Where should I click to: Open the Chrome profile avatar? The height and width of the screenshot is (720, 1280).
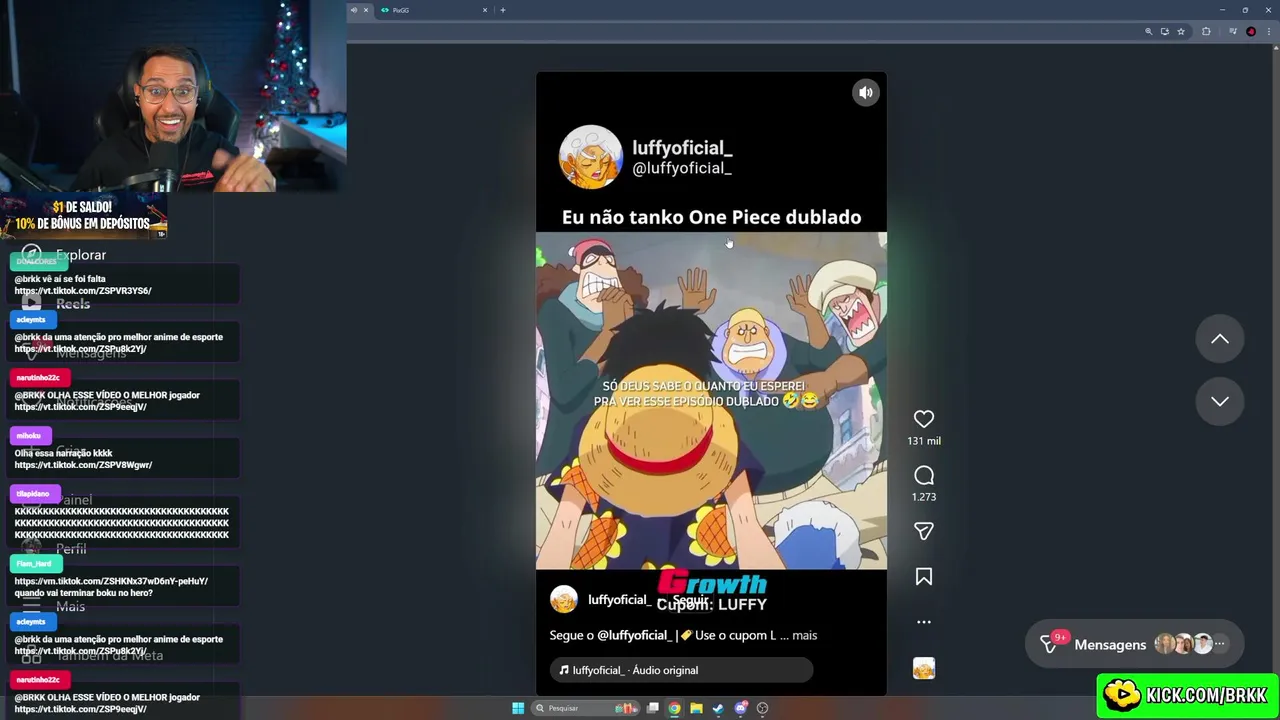(x=1251, y=32)
